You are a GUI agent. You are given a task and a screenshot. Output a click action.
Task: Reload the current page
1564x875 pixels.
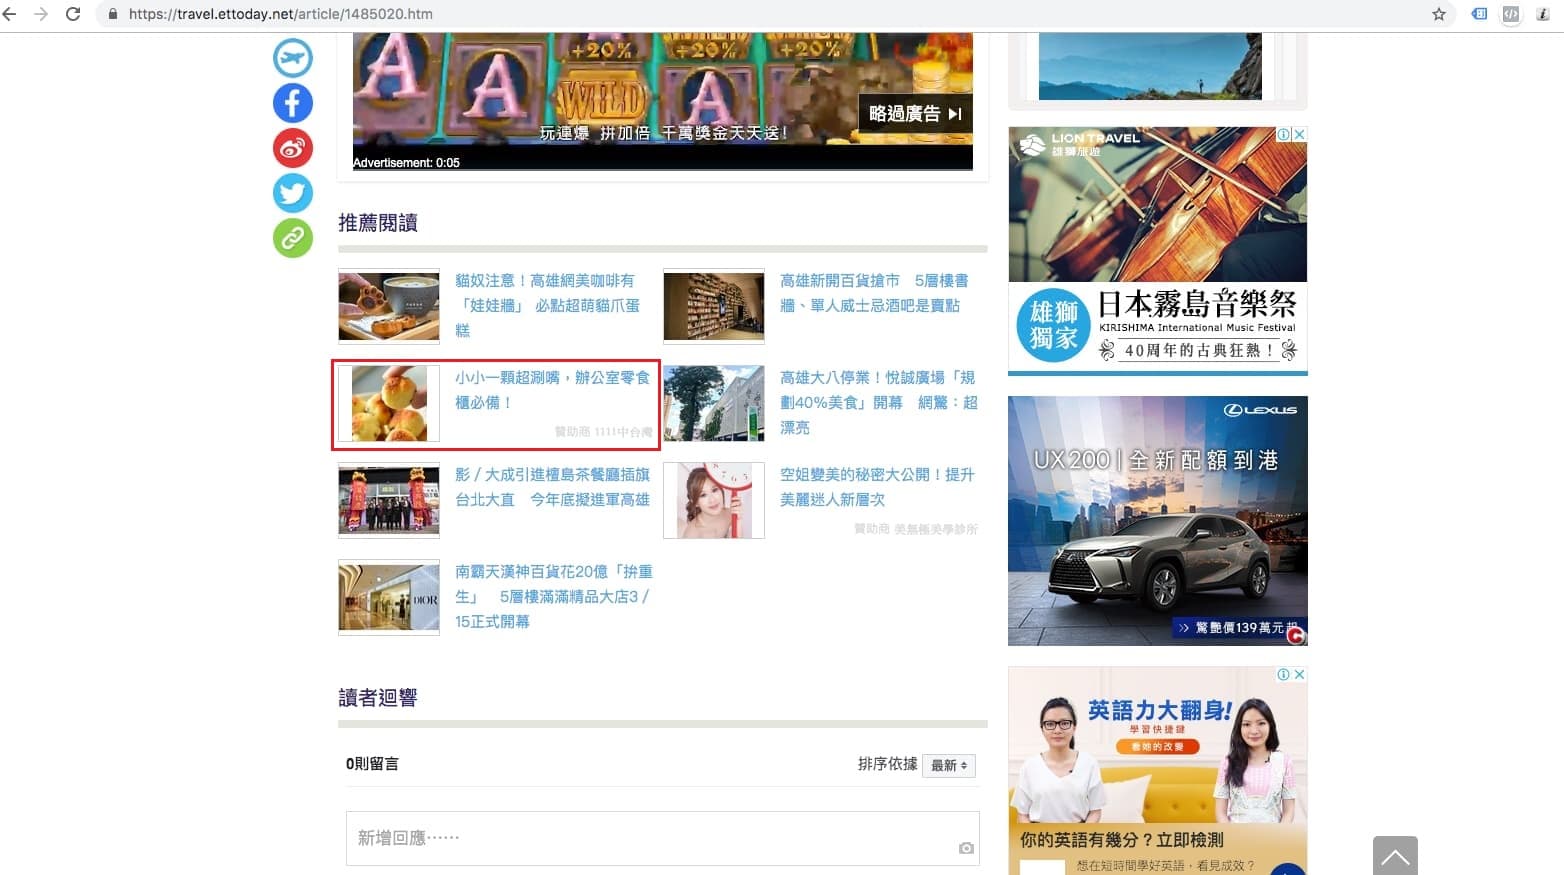point(71,14)
